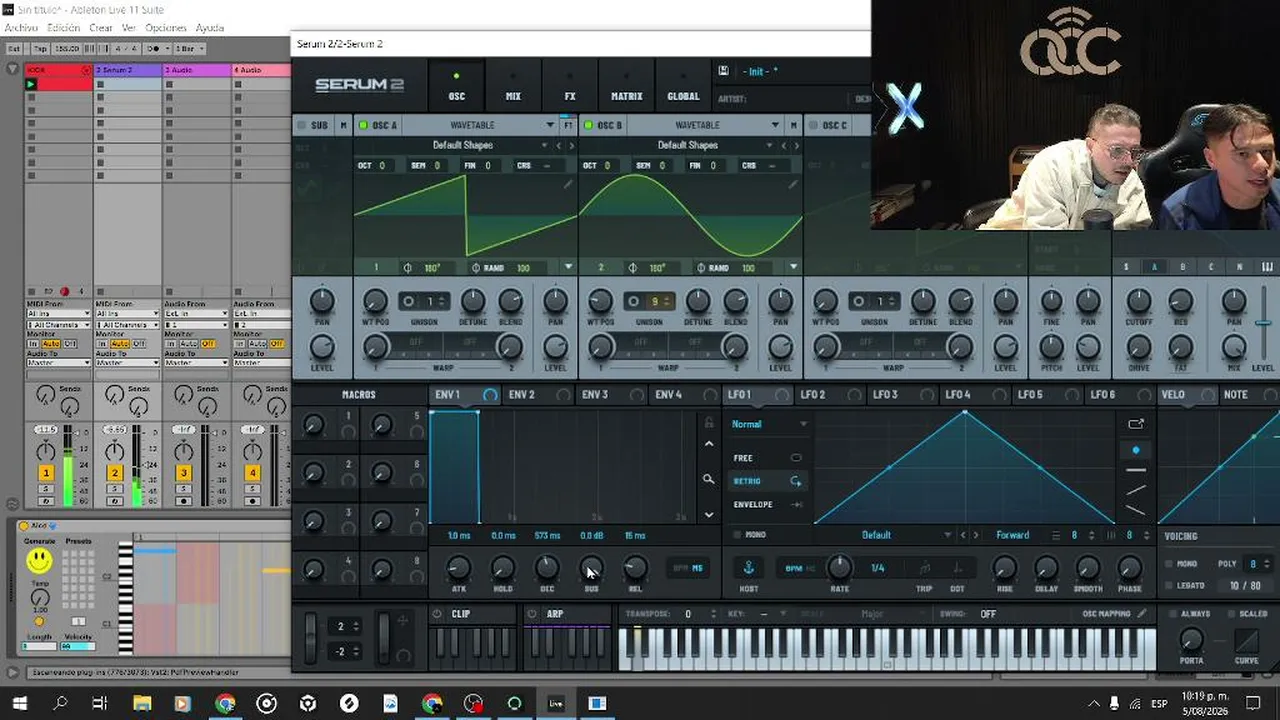Viewport: 1280px width, 720px height.
Task: Open the OSC B type dropdown
Action: [705, 125]
